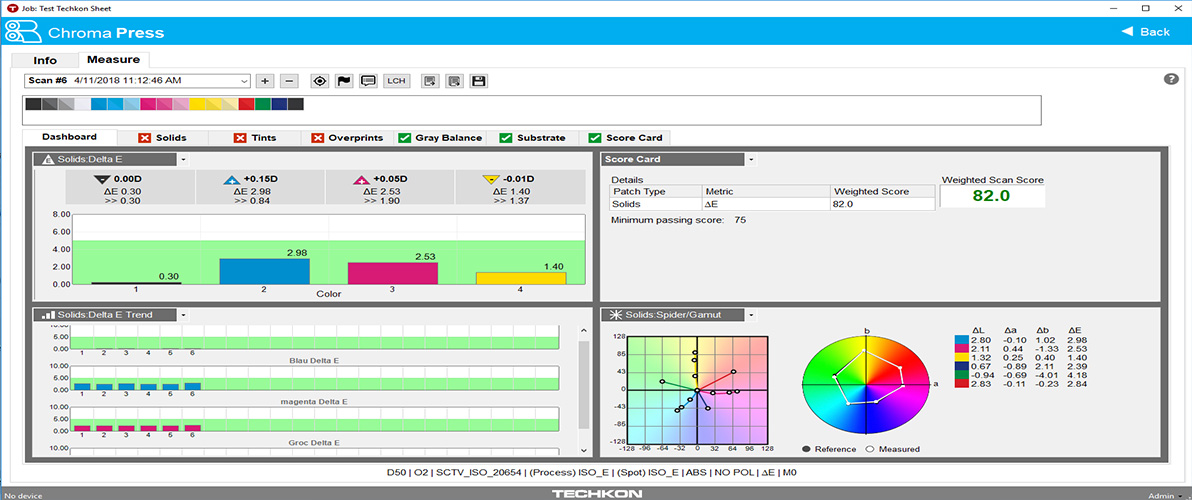This screenshot has height=500, width=1192.
Task: Click the TECHKON logo in the footer
Action: click(x=596, y=494)
